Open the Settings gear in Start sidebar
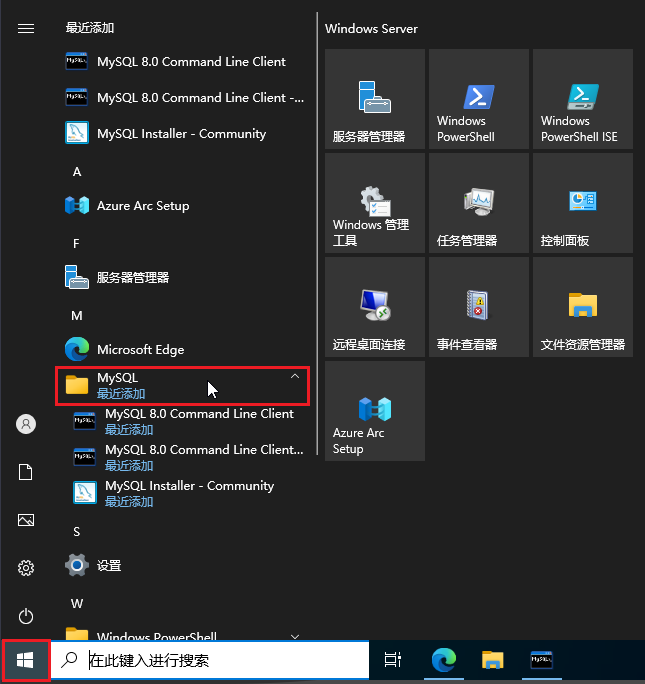The image size is (645, 684). [26, 568]
